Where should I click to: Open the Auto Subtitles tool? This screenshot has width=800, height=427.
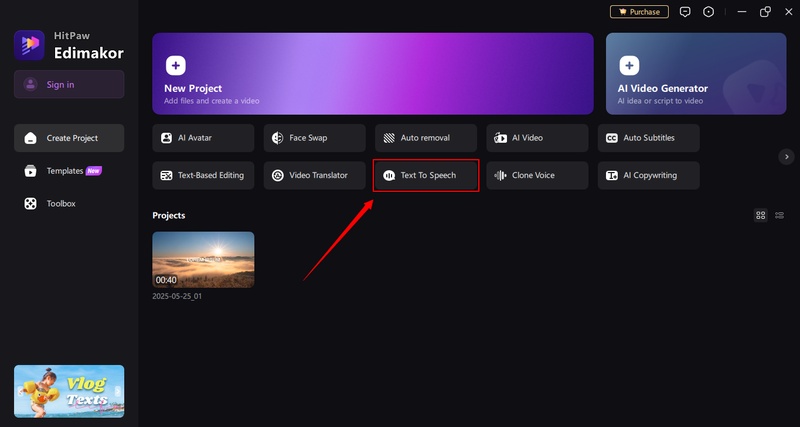point(648,138)
